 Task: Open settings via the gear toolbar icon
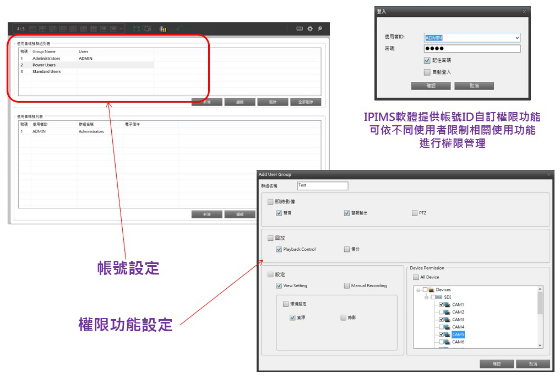310,29
